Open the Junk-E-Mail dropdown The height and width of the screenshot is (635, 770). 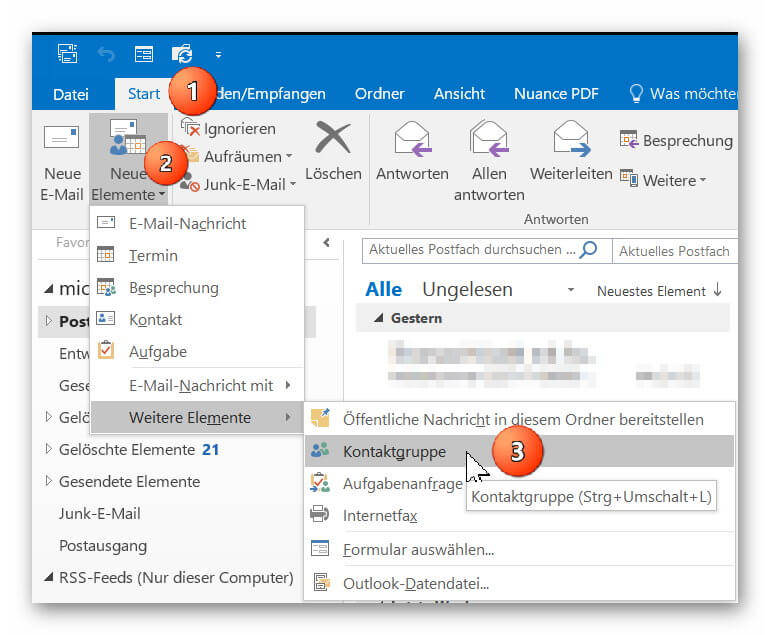pyautogui.click(x=239, y=185)
